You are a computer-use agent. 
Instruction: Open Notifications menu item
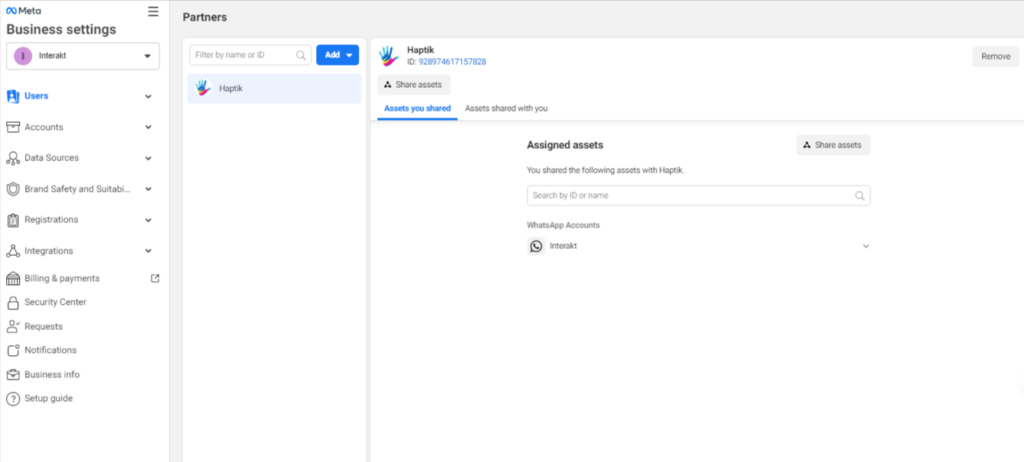click(x=50, y=350)
